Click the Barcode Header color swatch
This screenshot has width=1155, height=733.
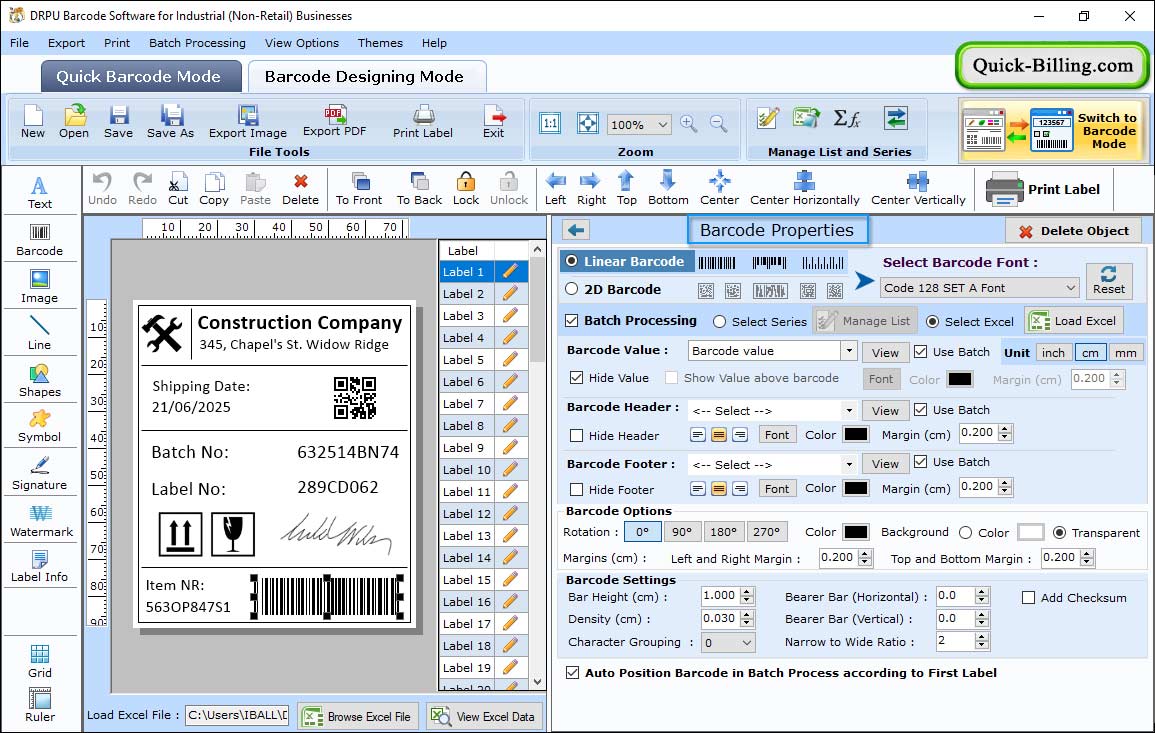[x=856, y=435]
